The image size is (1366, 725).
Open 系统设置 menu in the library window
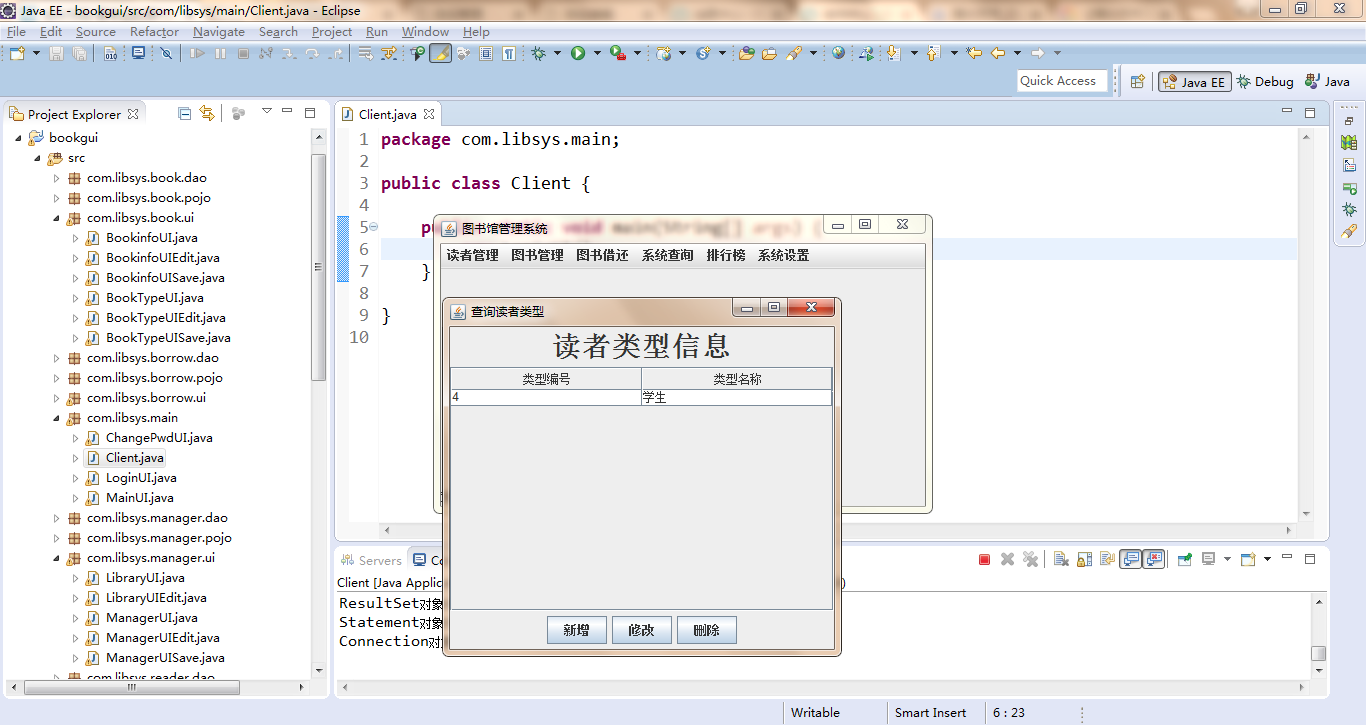[x=783, y=255]
